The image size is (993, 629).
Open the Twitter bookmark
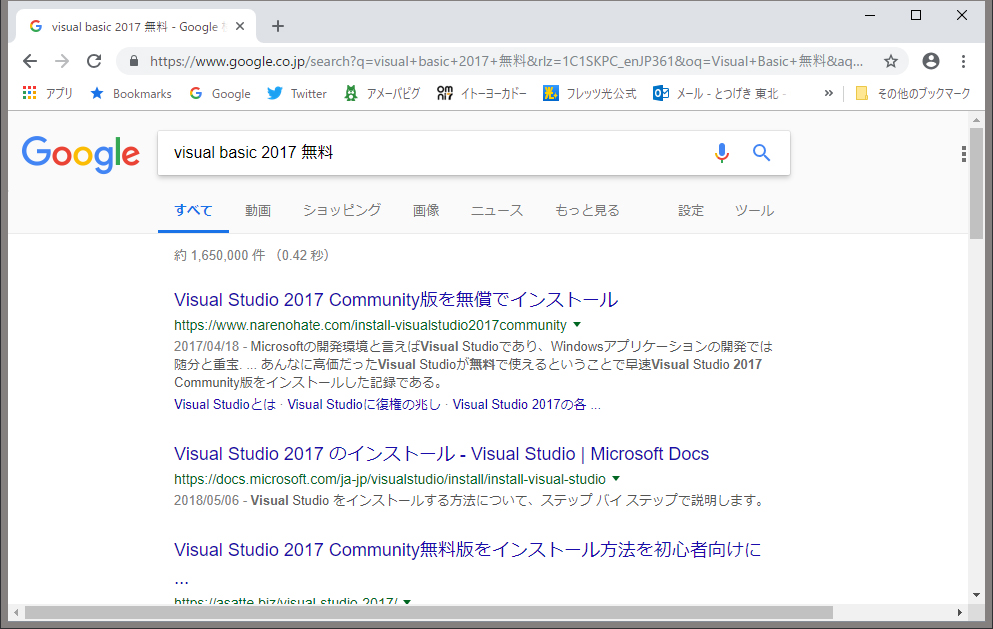click(296, 94)
